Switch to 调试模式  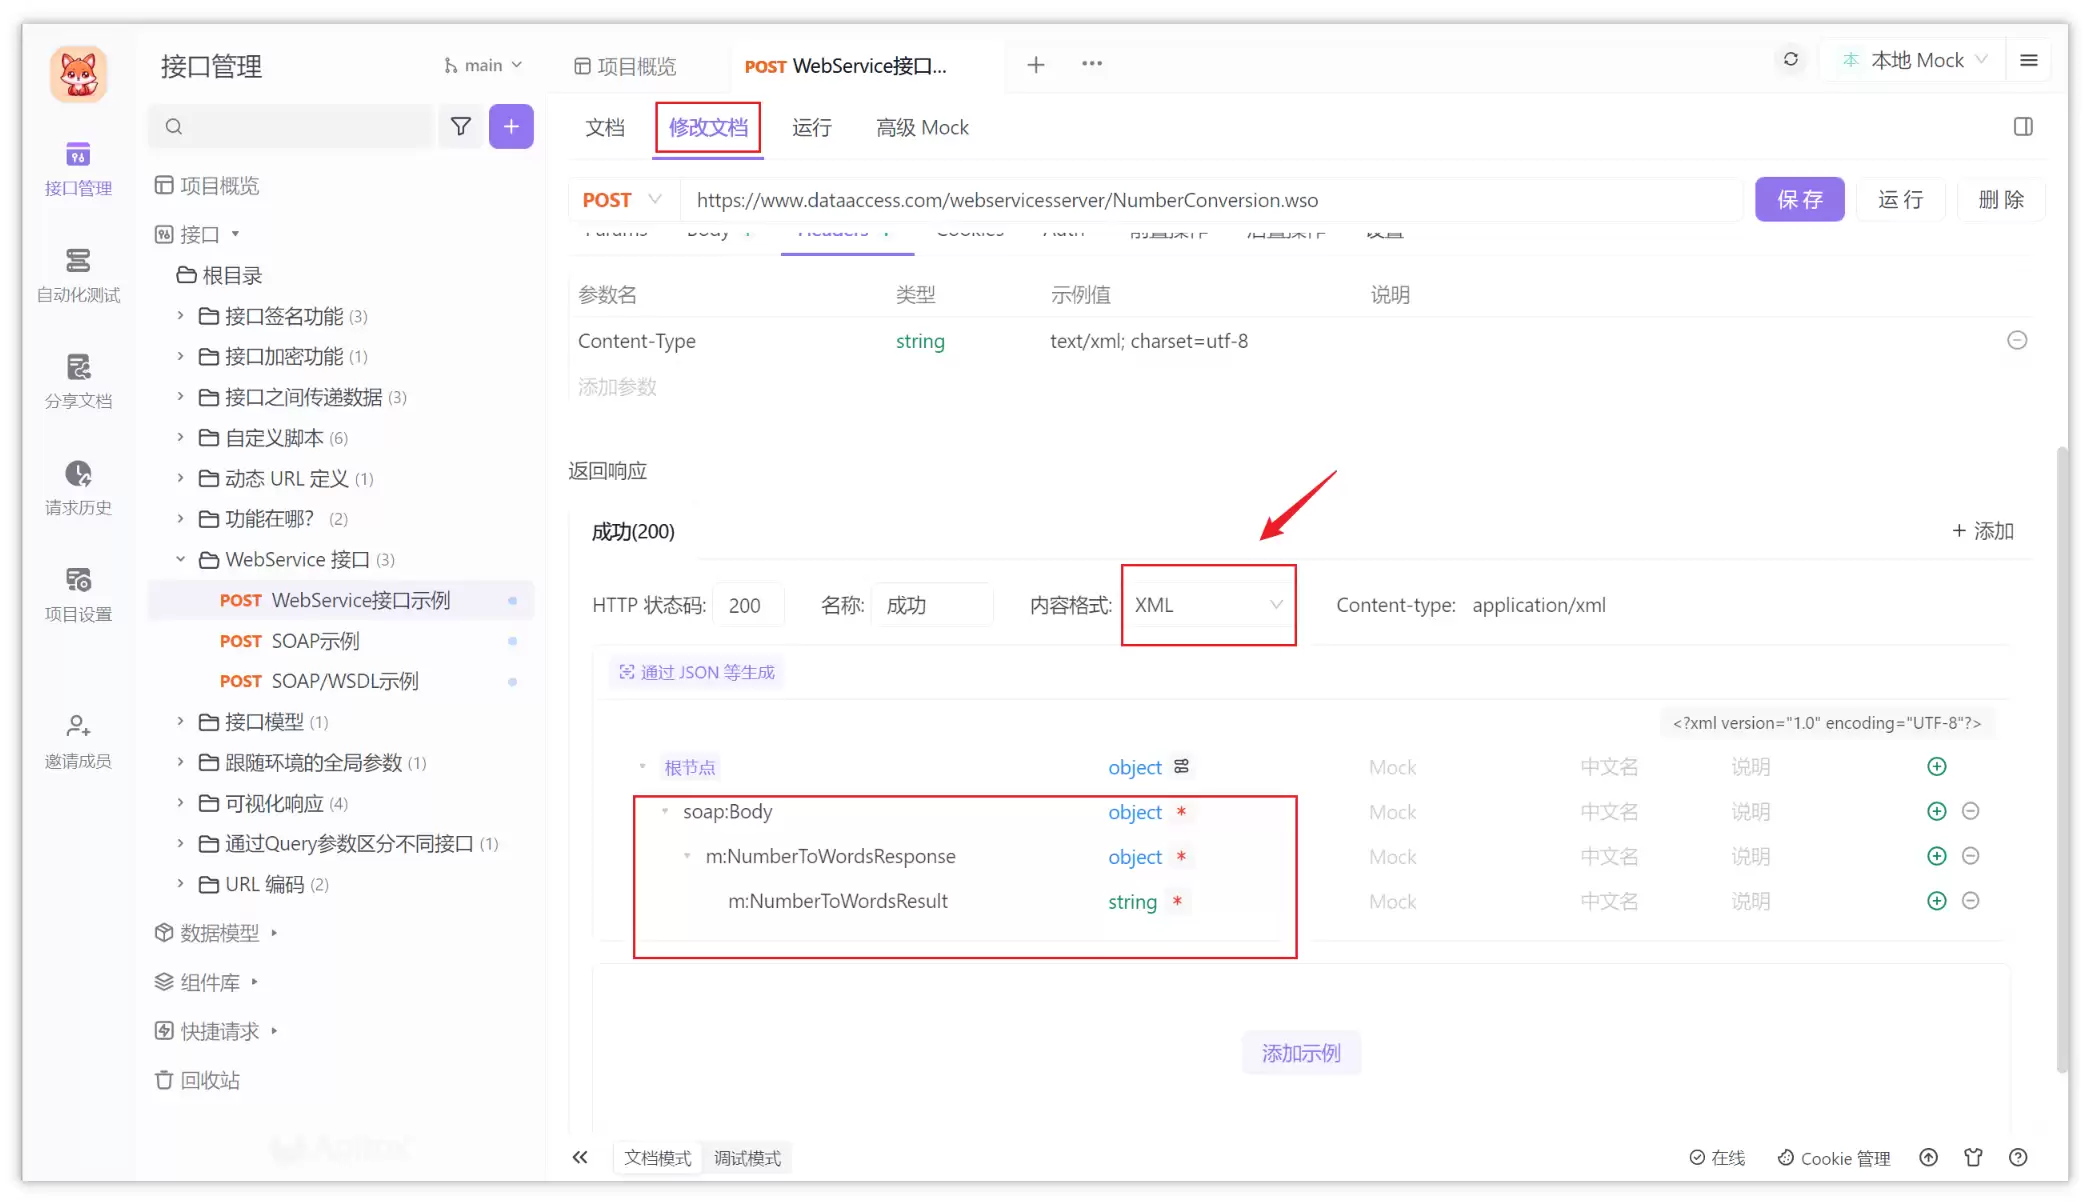click(x=747, y=1158)
